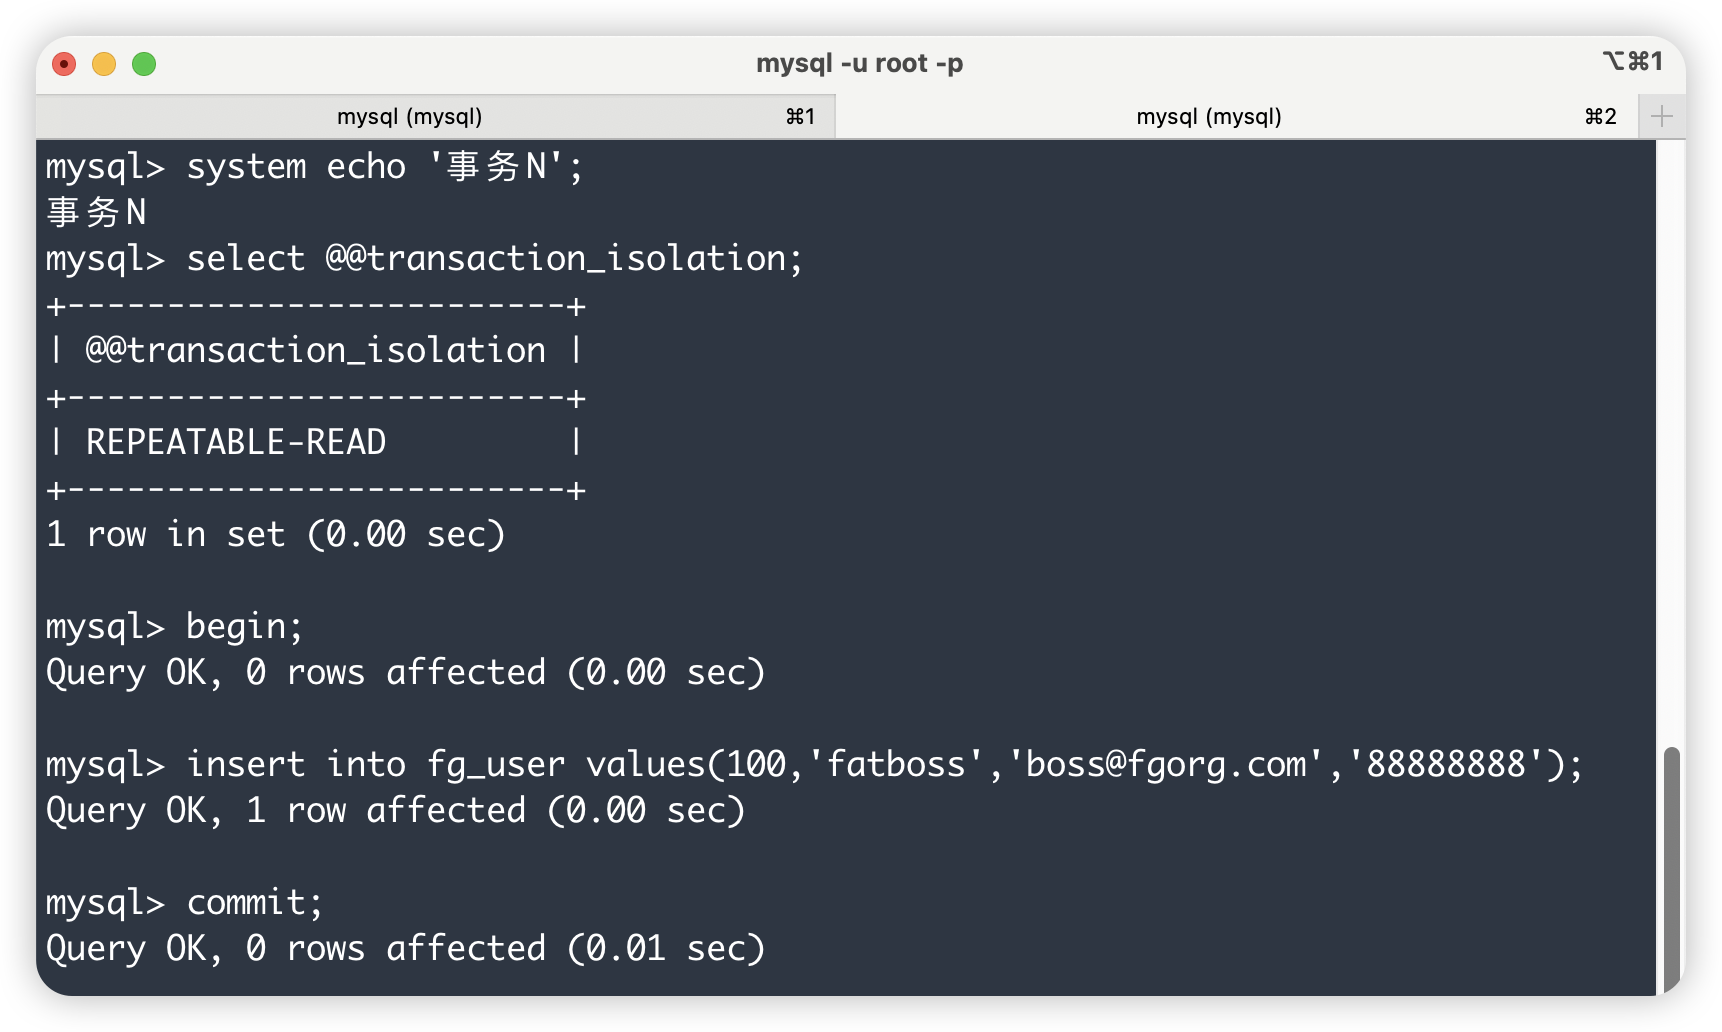This screenshot has height=1032, width=1722.
Task: Open a new tab with plus button
Action: pos(1662,117)
